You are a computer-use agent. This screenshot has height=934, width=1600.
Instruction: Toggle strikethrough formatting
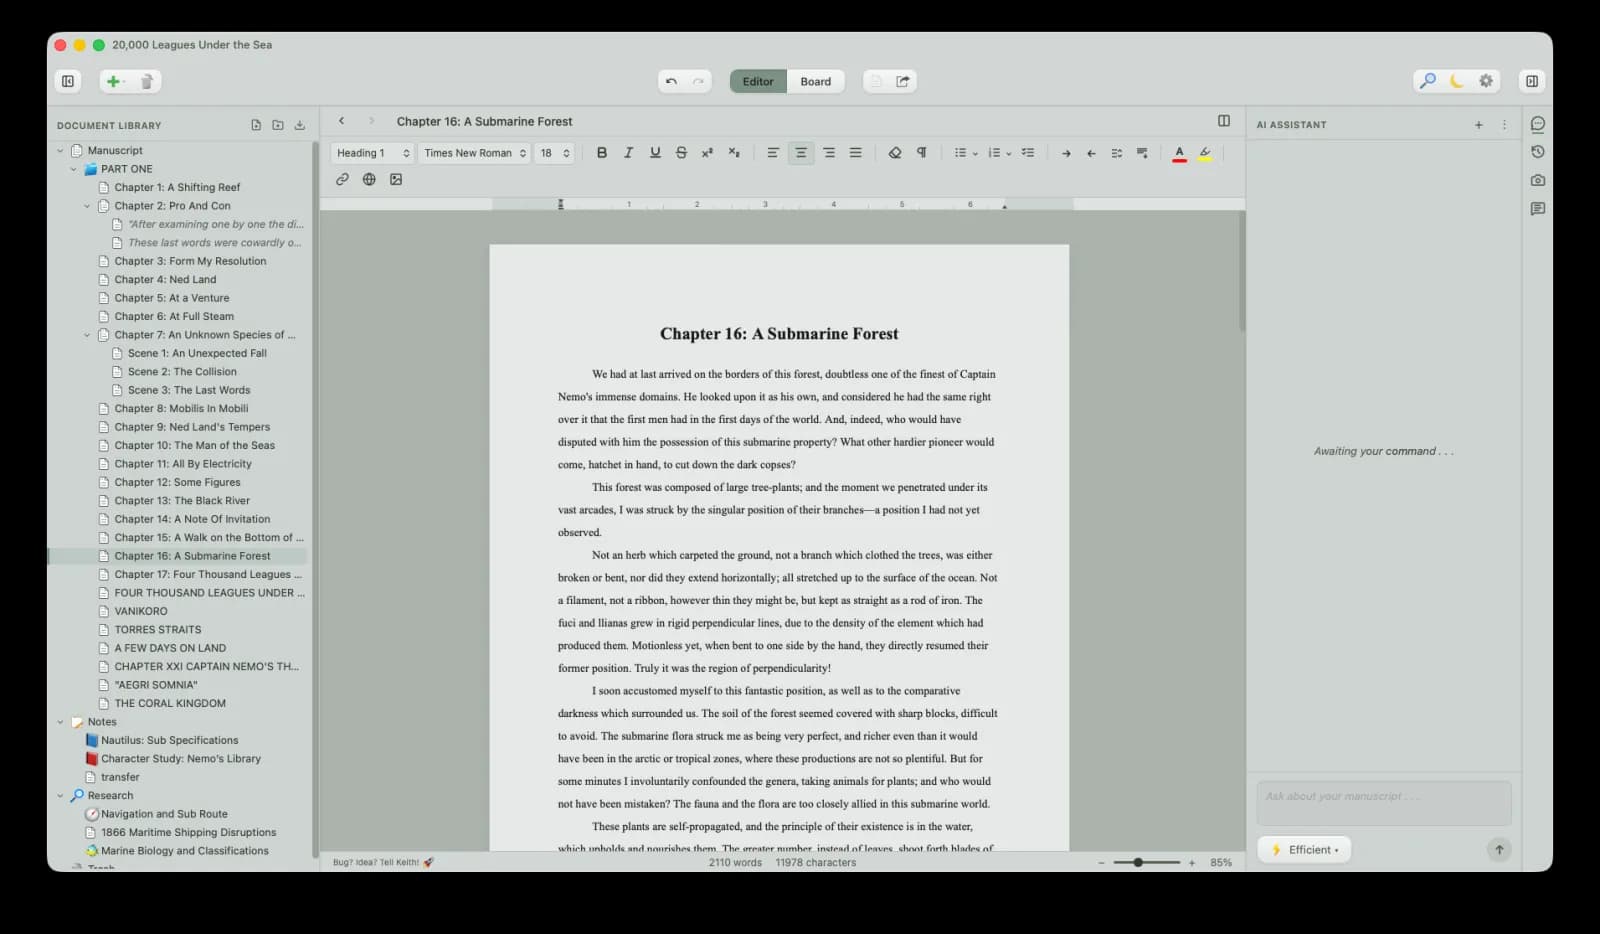point(681,153)
